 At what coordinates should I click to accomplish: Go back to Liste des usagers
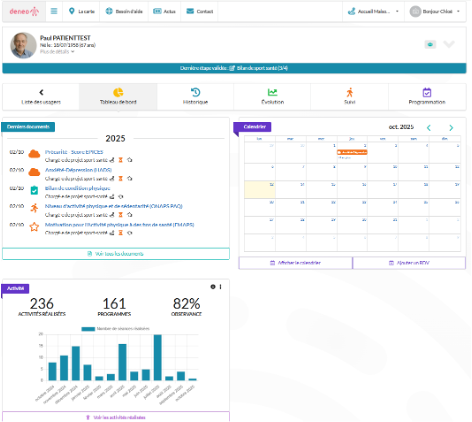click(x=41, y=96)
